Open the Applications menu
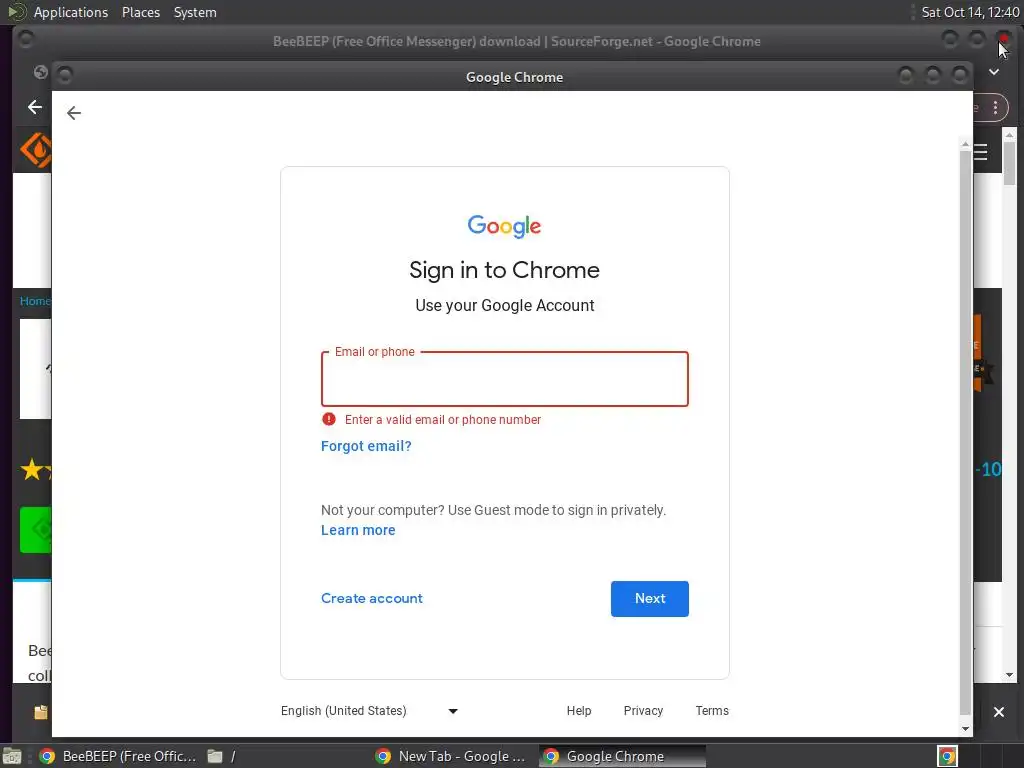Screen dimensions: 1024x768 [x=71, y=12]
